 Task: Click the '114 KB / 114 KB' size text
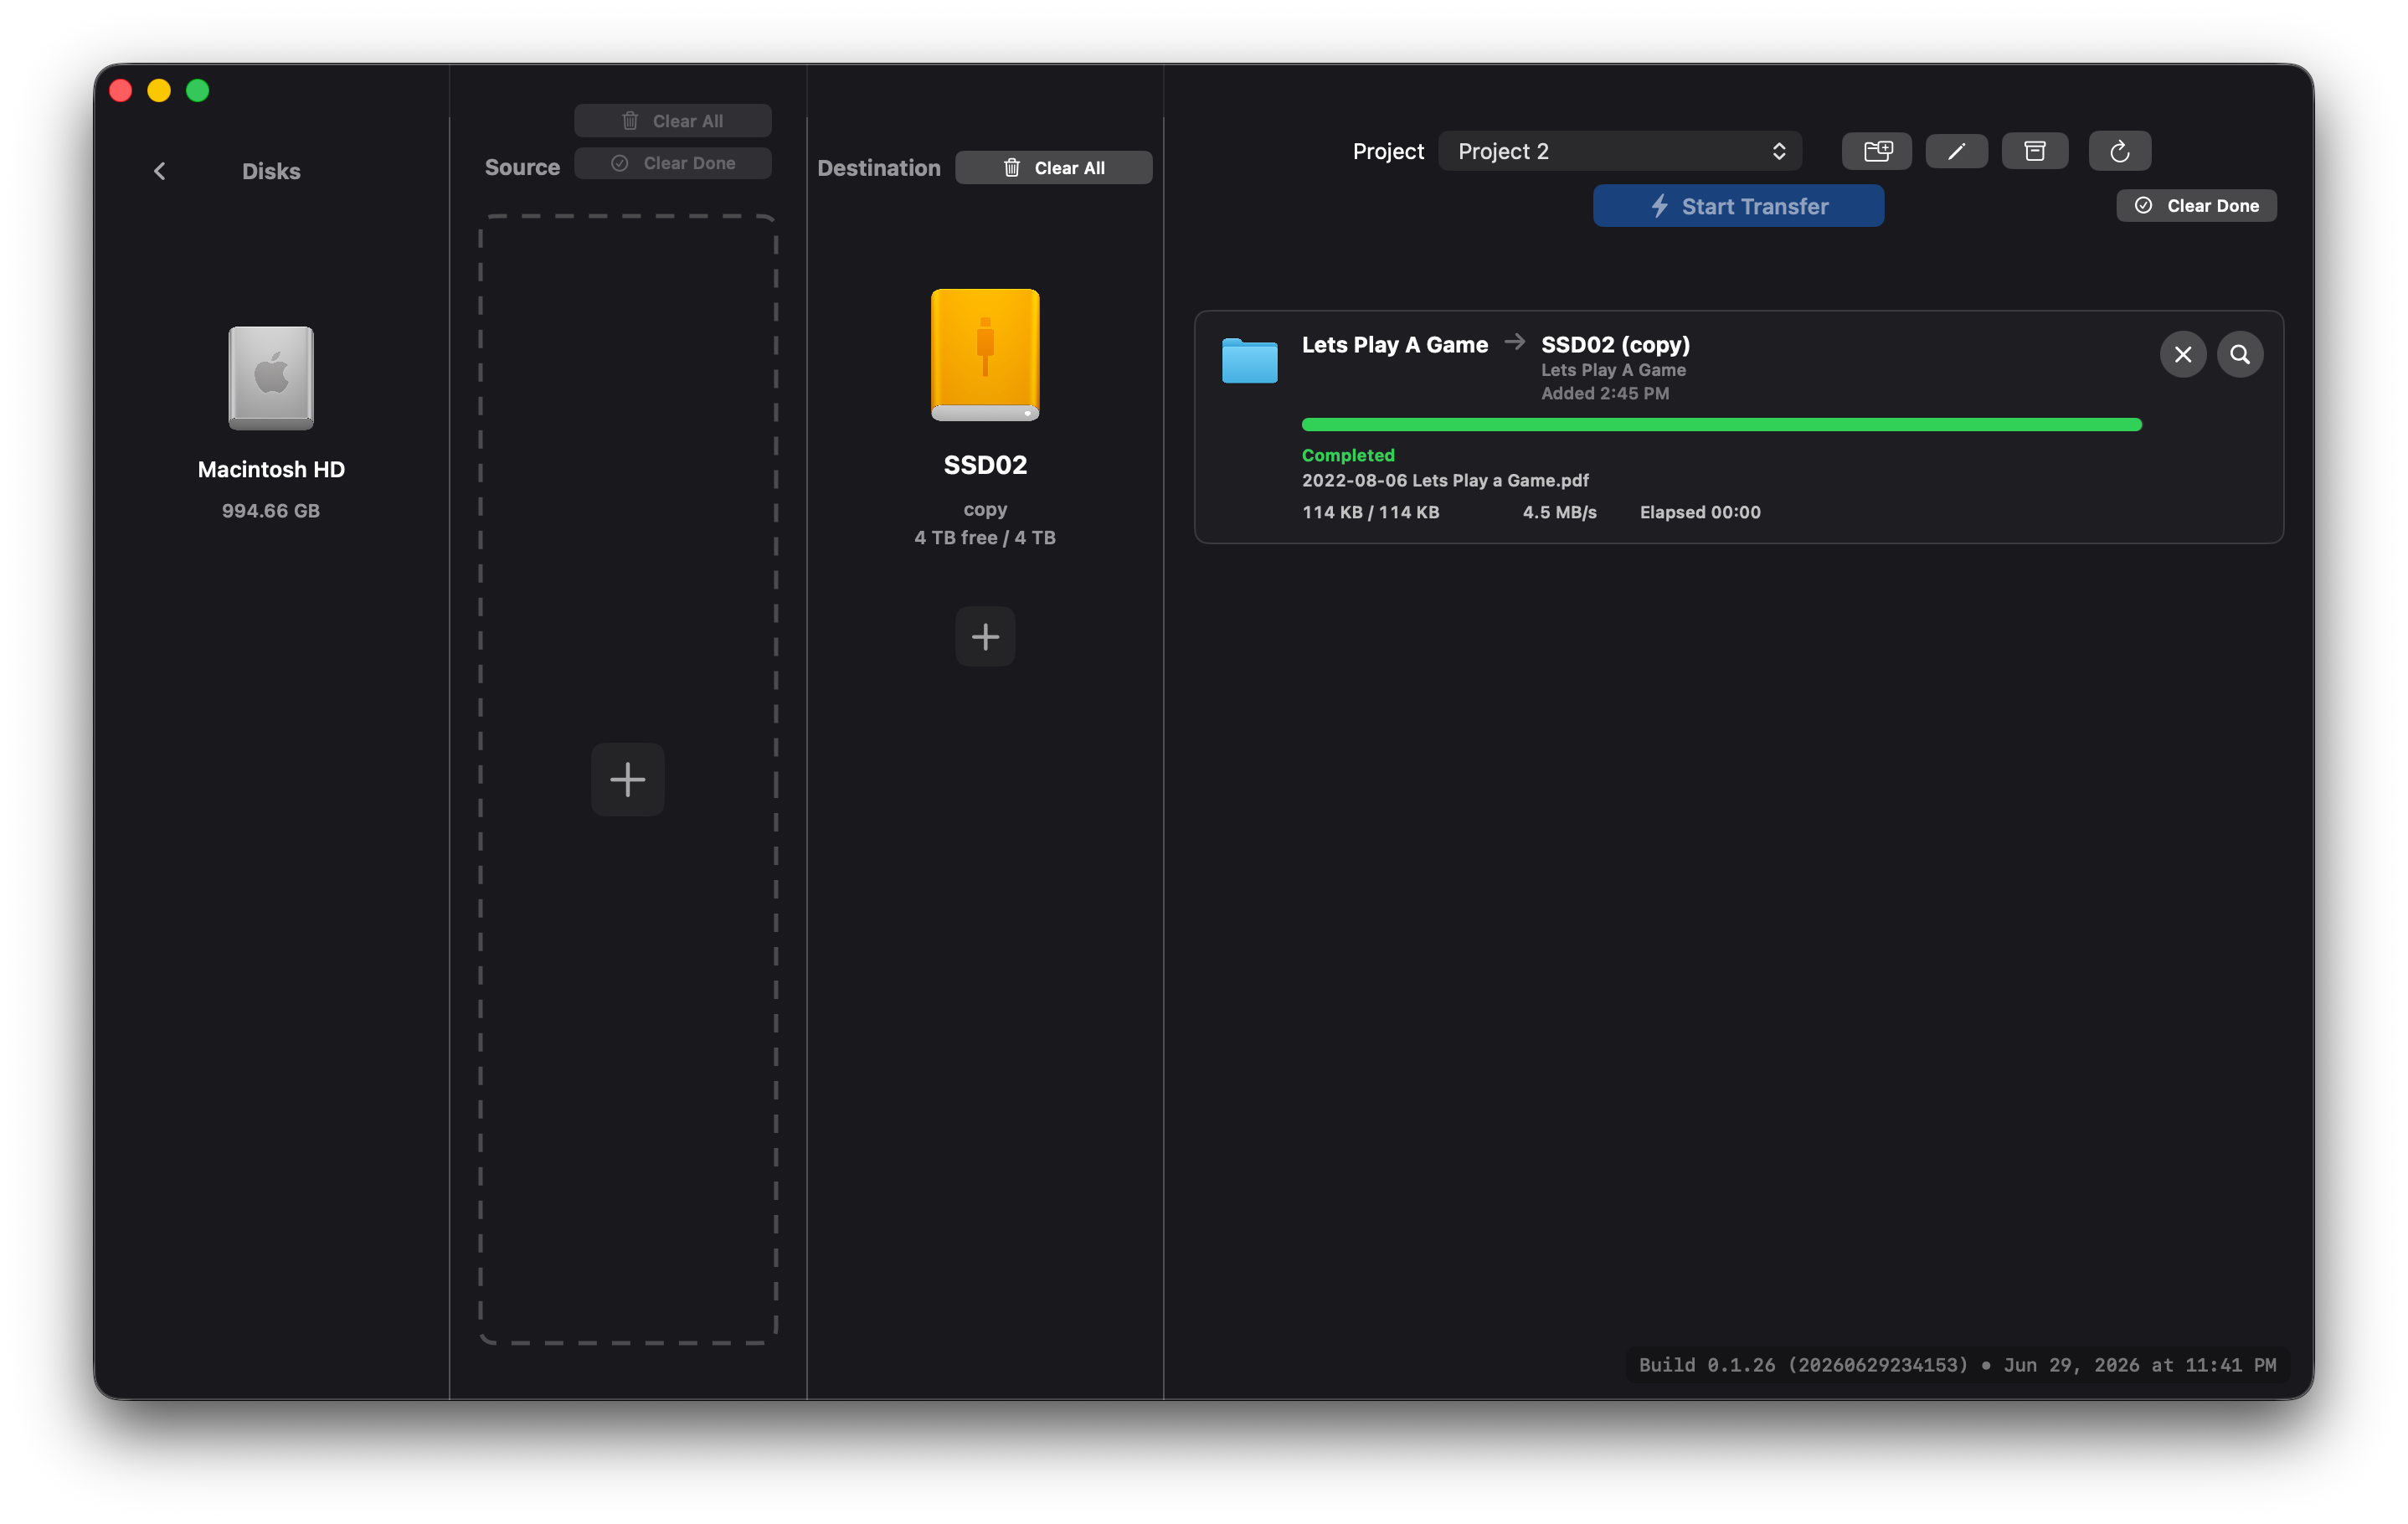tap(1370, 512)
